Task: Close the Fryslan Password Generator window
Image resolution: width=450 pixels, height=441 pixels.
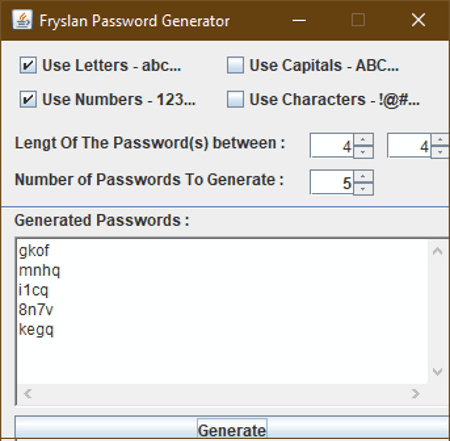Action: (x=418, y=20)
